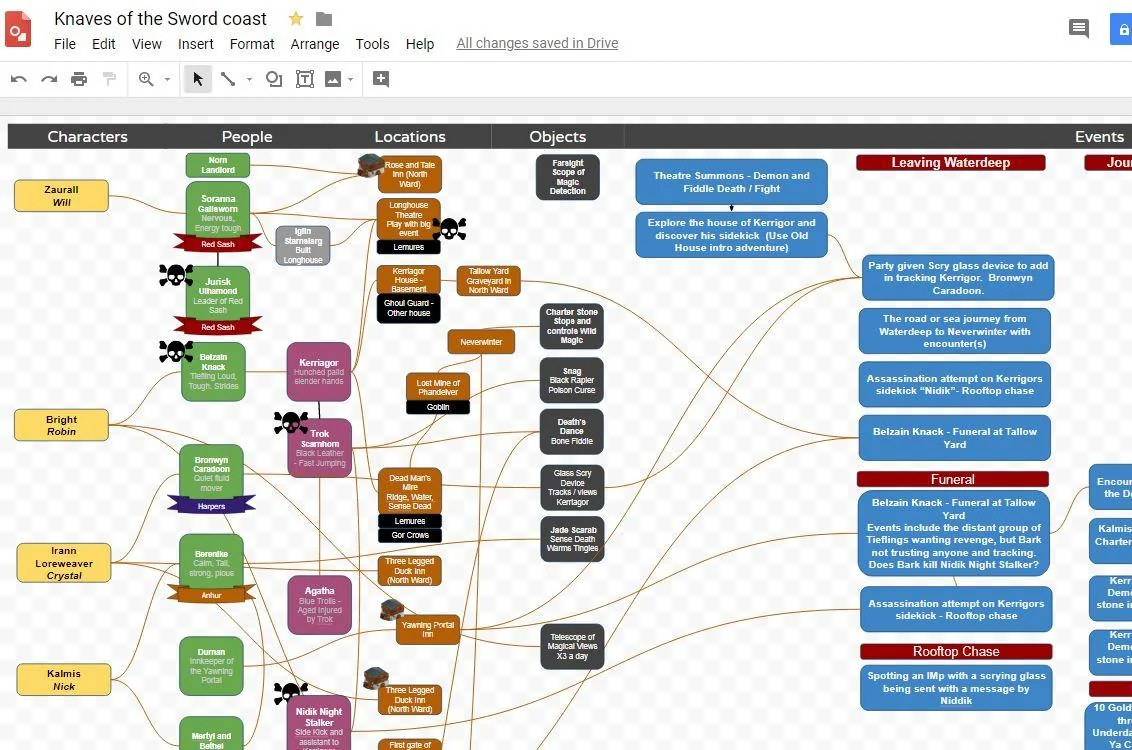Click the Insert image icon

click(333, 79)
